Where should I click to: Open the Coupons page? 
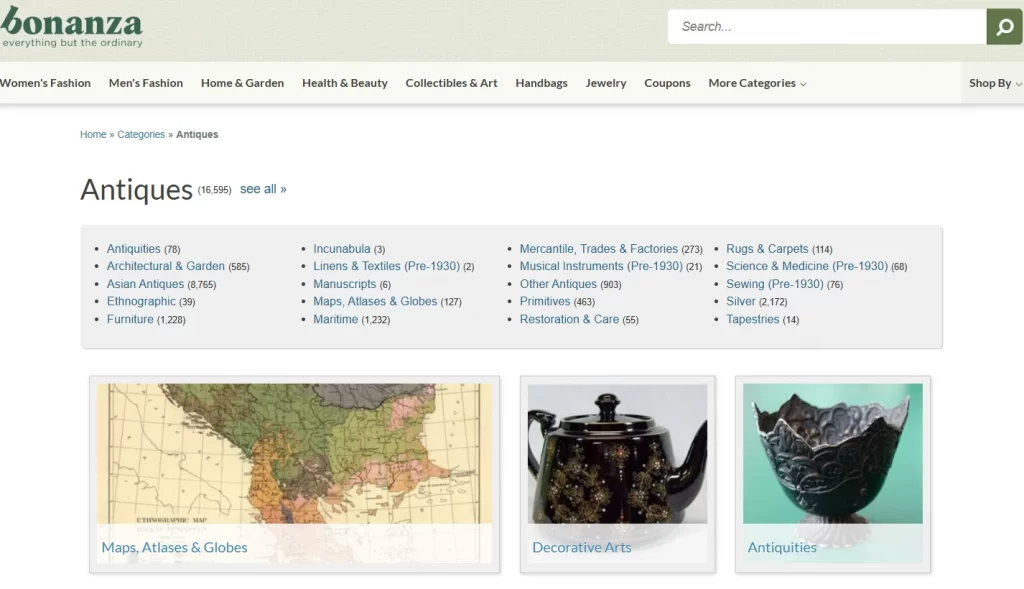(667, 83)
